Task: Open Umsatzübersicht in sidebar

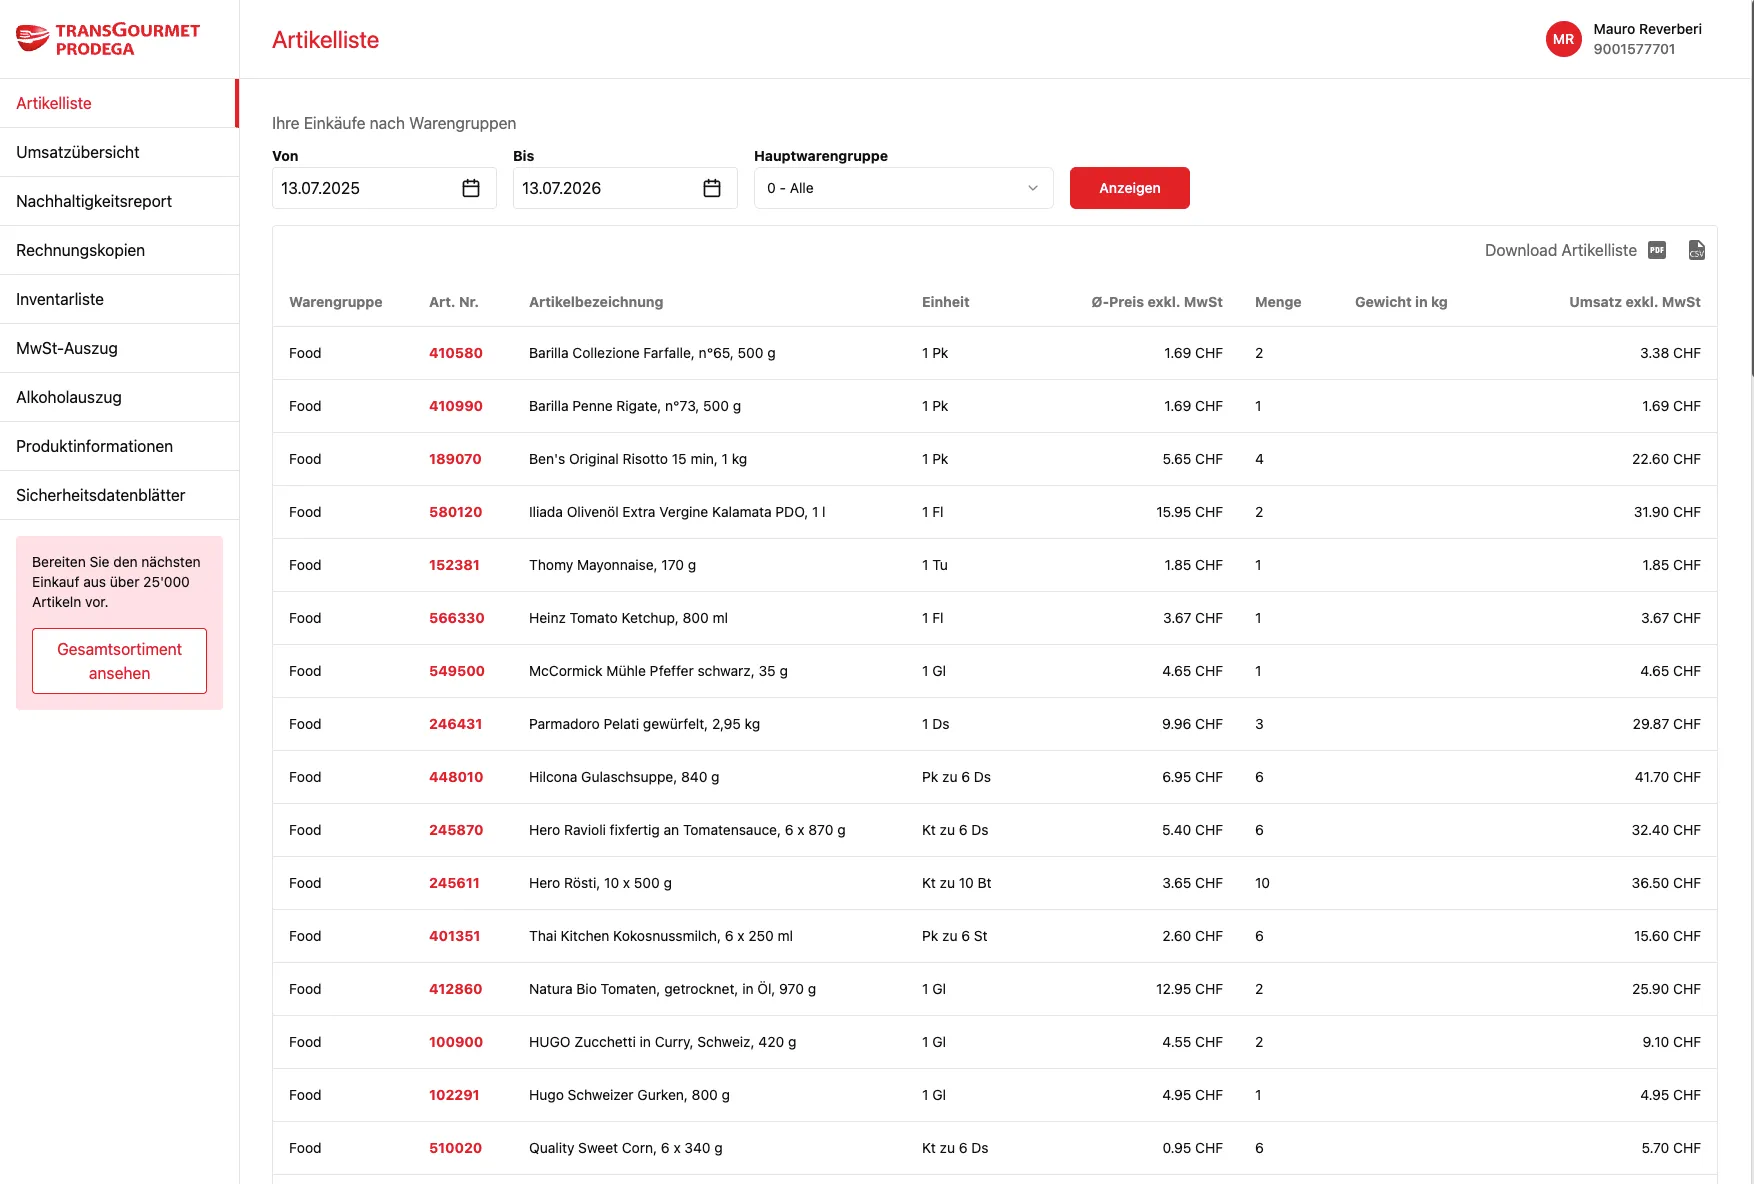Action: tap(119, 152)
